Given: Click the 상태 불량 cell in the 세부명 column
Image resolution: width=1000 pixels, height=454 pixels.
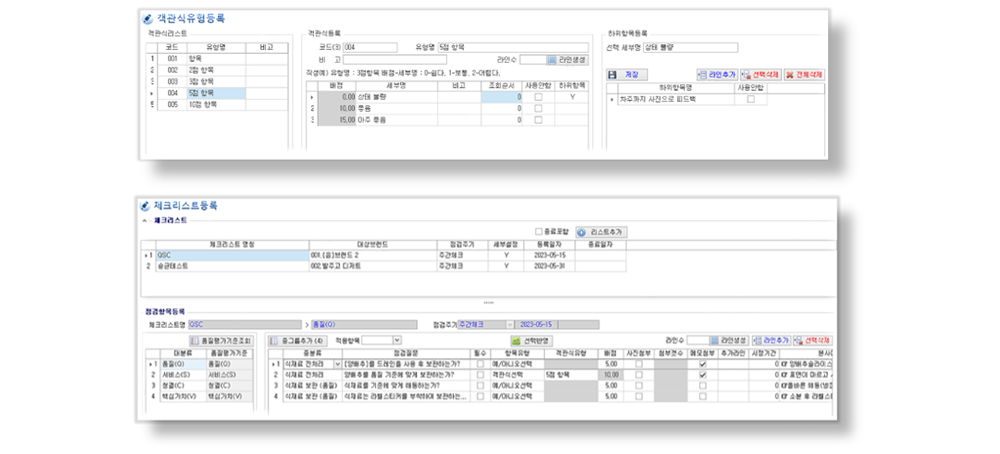Looking at the screenshot, I should (397, 98).
